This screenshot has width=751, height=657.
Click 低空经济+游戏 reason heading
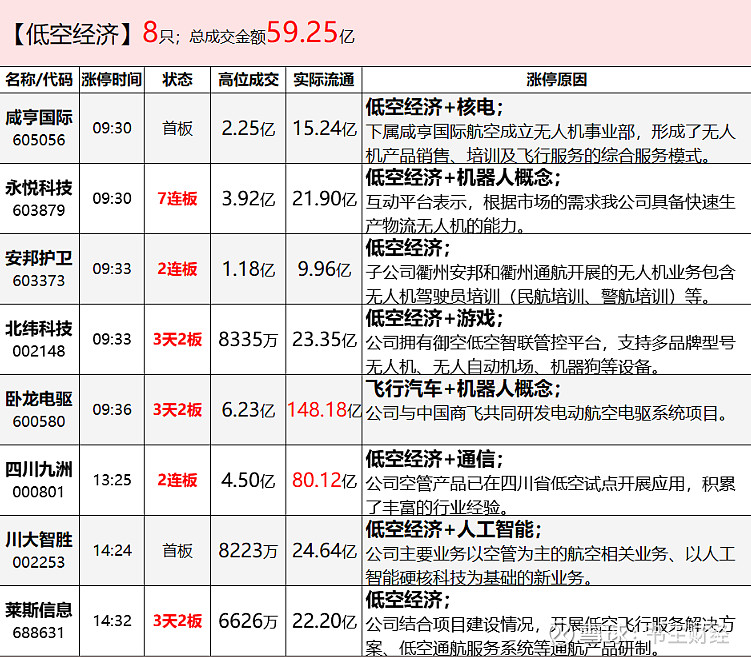click(434, 318)
